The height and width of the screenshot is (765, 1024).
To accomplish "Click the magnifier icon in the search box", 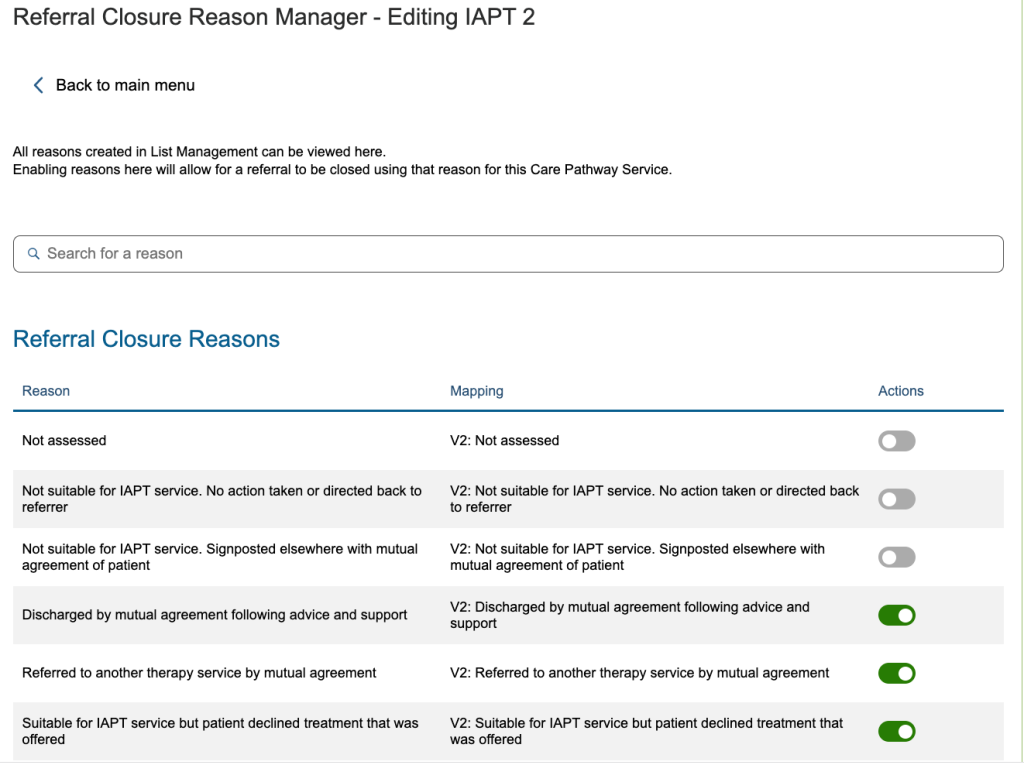I will [x=33, y=254].
